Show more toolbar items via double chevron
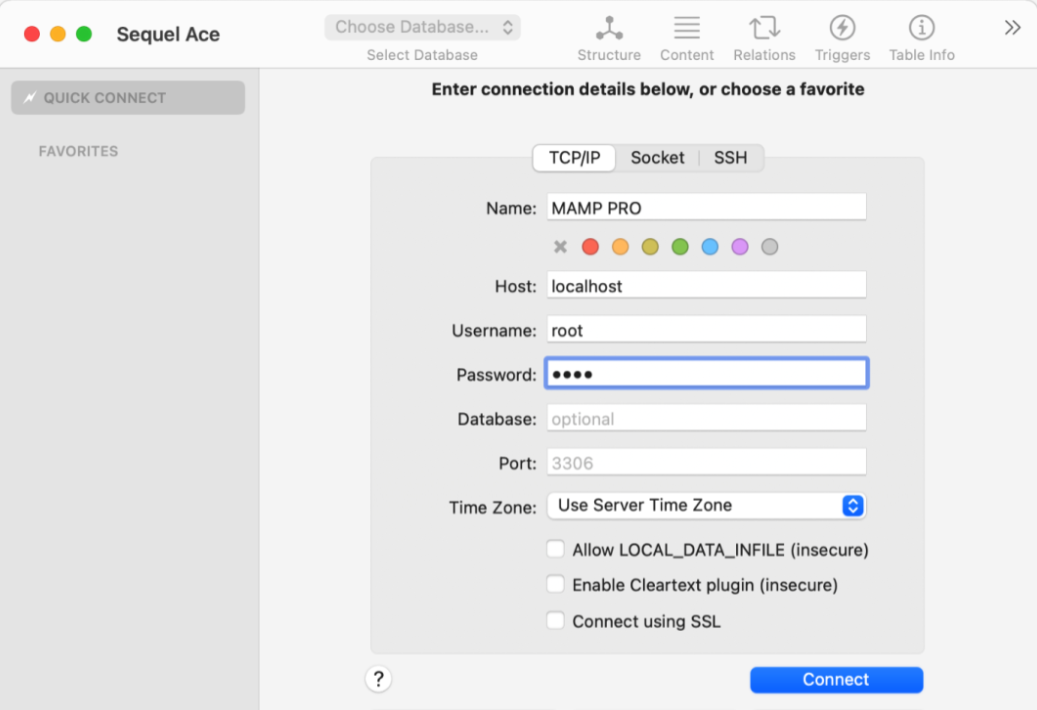This screenshot has width=1037, height=710. click(x=1012, y=28)
